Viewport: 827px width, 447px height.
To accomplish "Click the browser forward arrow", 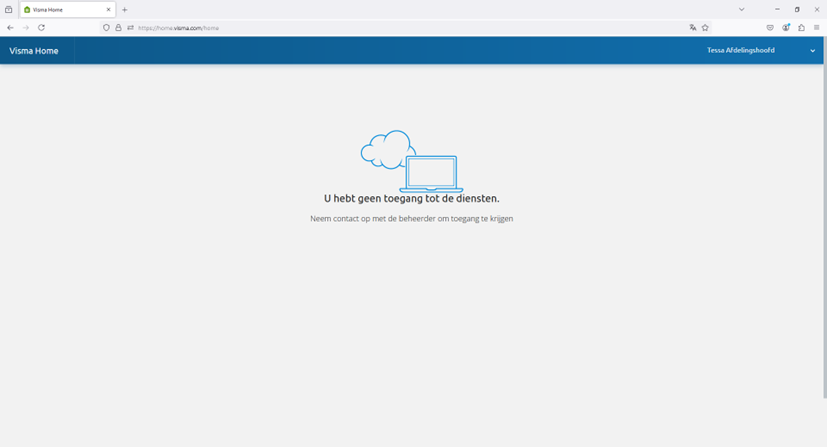I will [25, 28].
